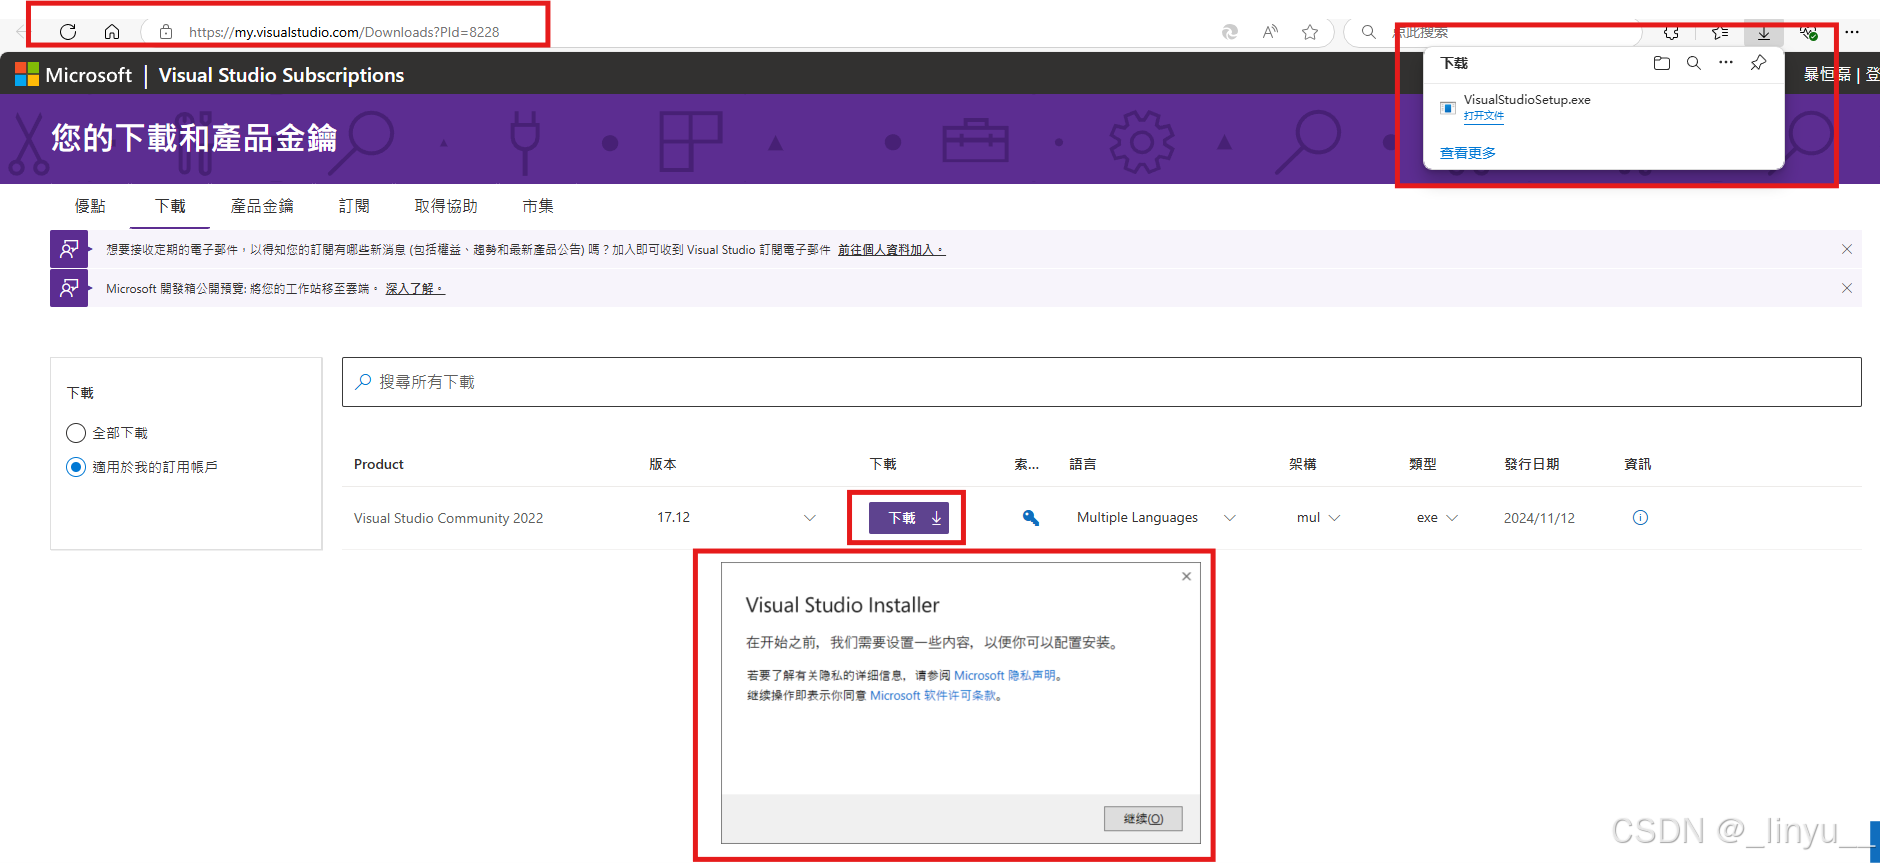Switch to 市集 tab
The image size is (1880, 863).
point(538,206)
